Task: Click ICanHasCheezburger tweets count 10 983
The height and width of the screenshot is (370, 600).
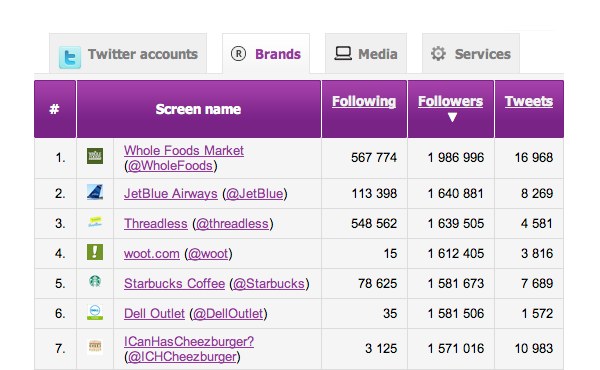Action: coord(534,349)
